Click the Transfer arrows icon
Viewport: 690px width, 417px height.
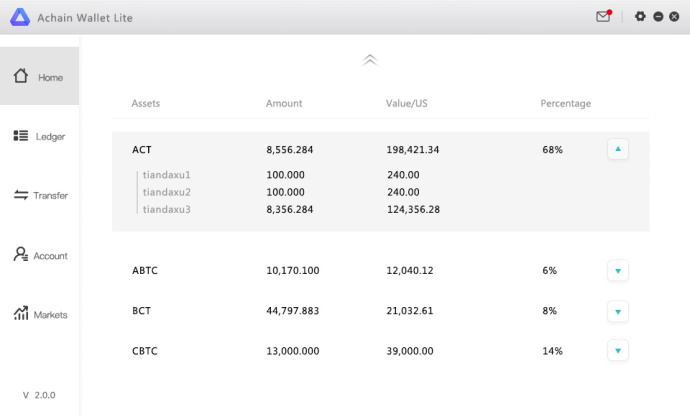(x=21, y=195)
